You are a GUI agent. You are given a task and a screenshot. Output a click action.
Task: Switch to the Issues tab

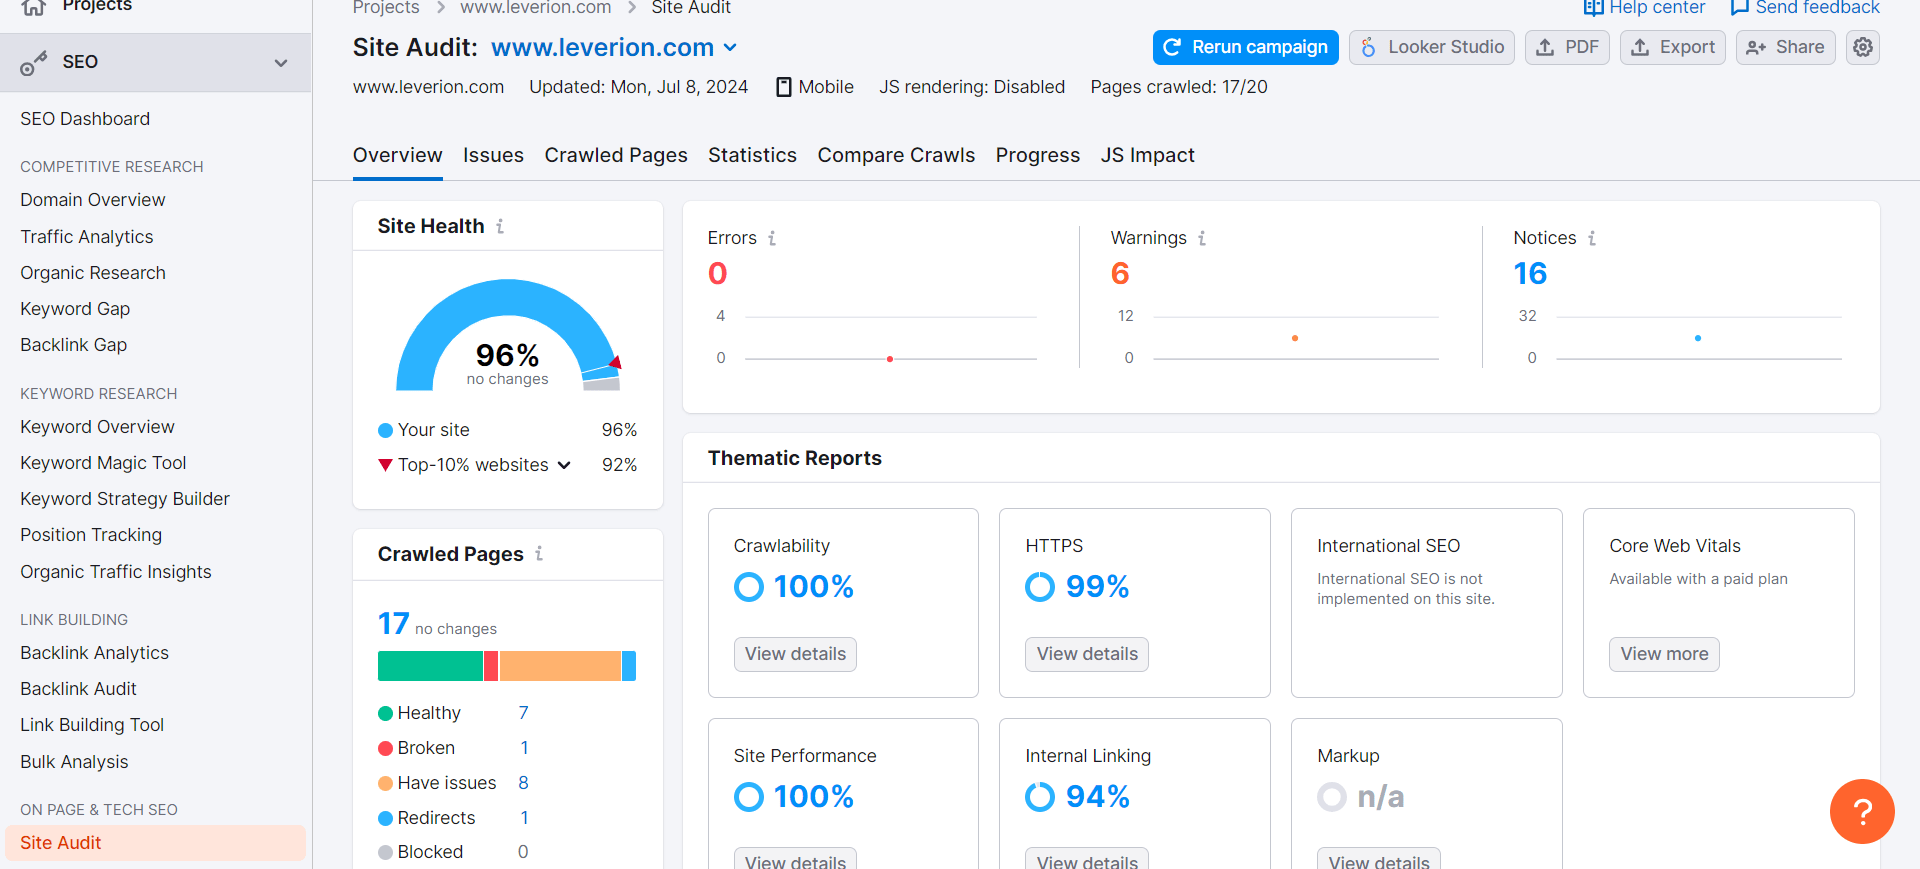point(493,155)
